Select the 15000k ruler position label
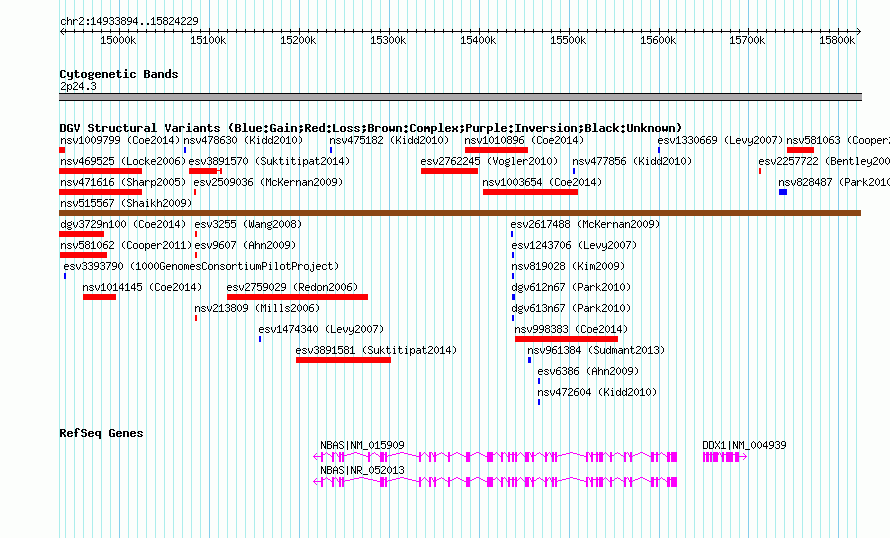The width and height of the screenshot is (890, 538). [x=118, y=40]
